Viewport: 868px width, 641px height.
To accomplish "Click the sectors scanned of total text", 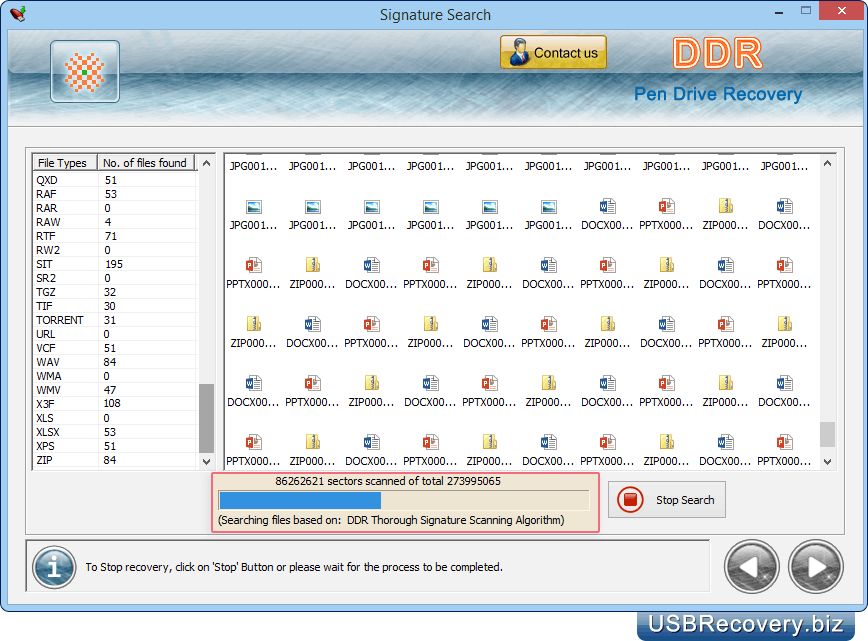I will click(388, 481).
